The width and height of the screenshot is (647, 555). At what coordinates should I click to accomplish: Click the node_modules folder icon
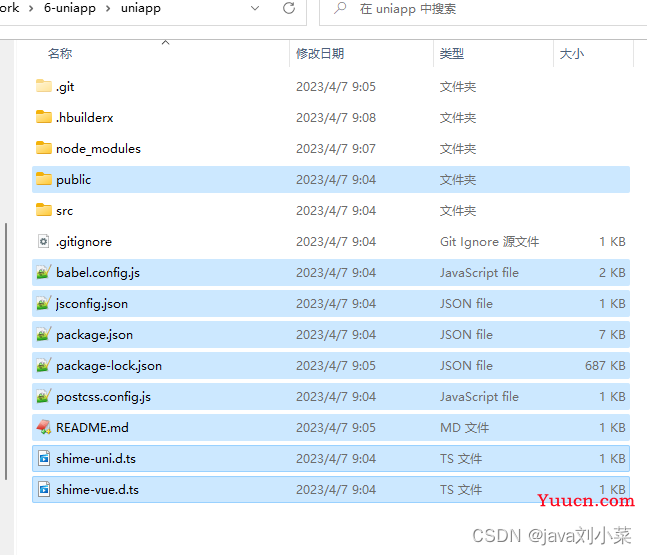click(44, 148)
